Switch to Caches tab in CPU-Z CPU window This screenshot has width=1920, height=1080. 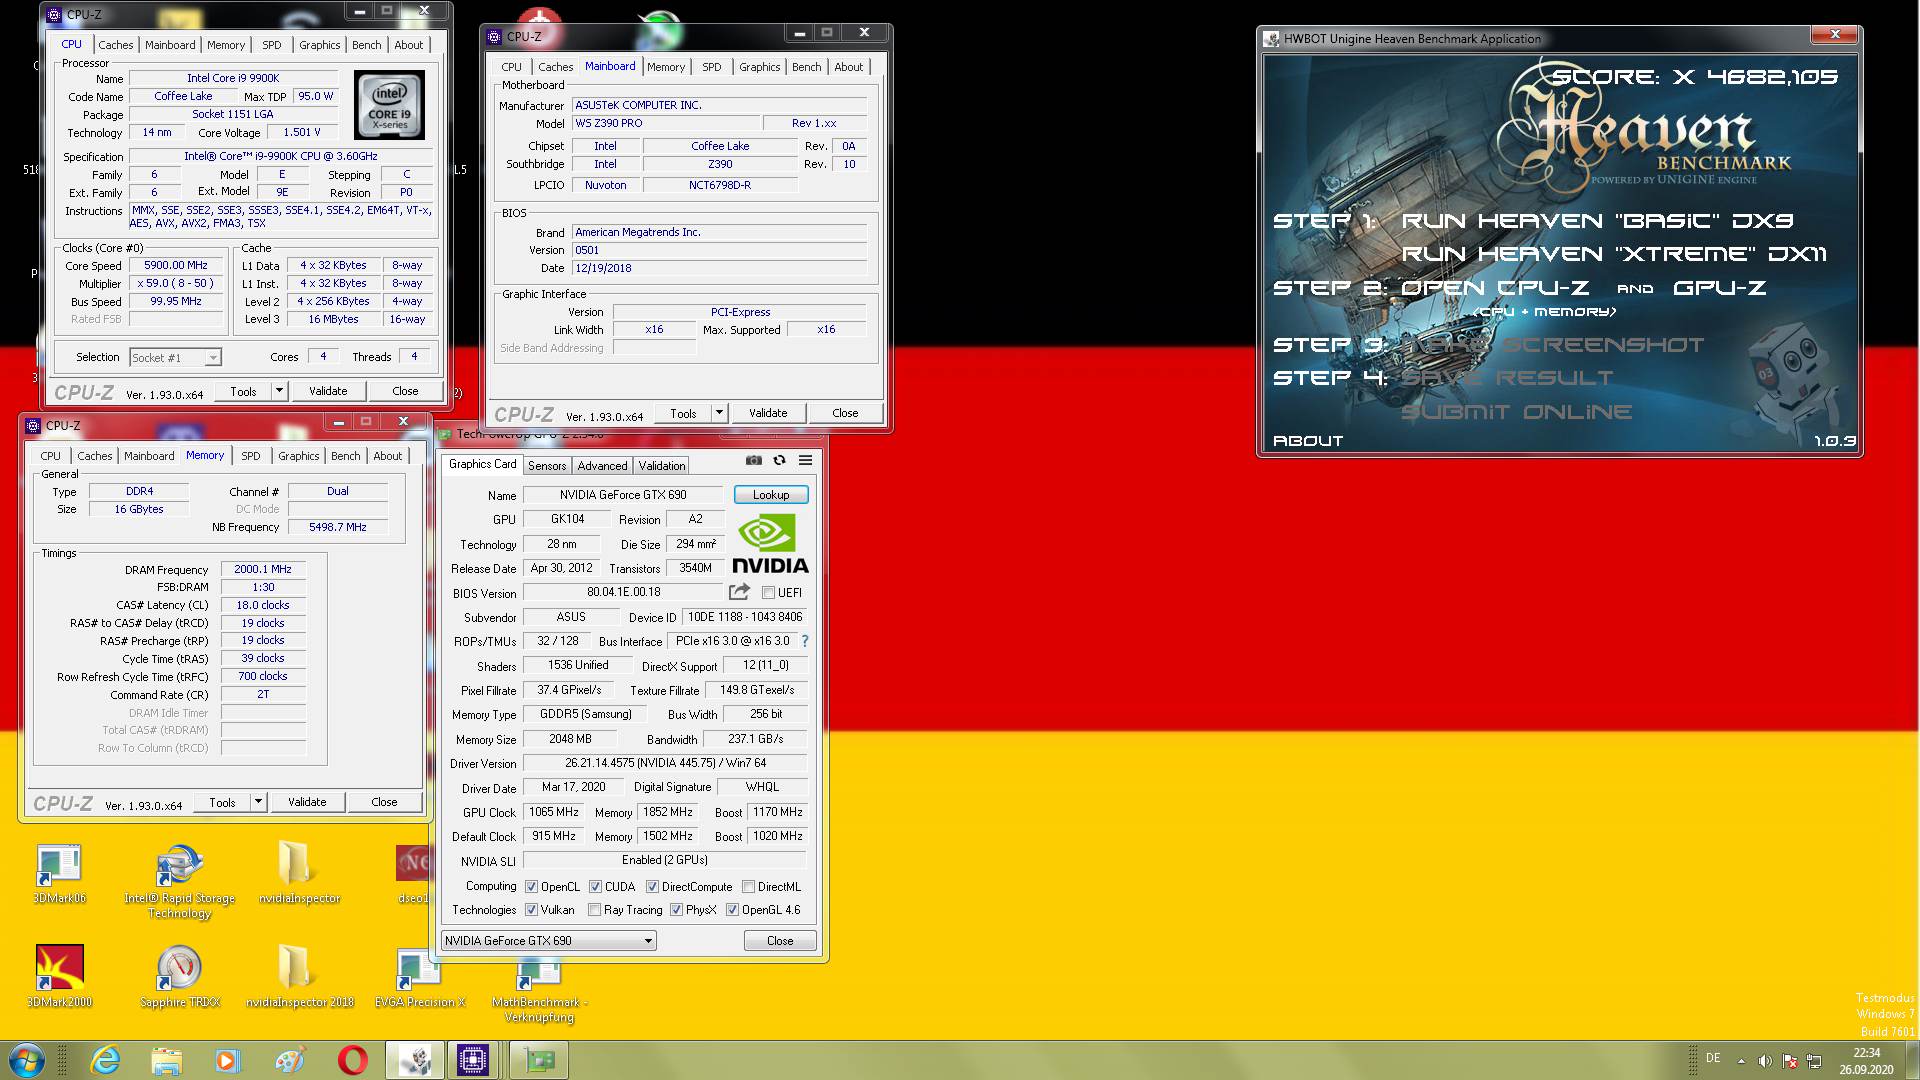[x=115, y=45]
